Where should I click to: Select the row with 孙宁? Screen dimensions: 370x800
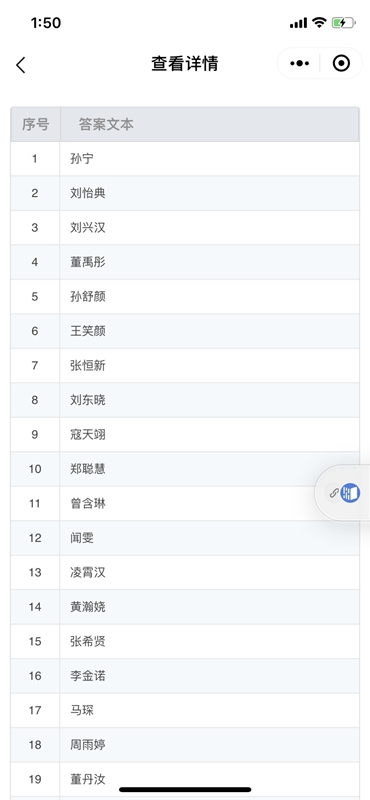pos(185,159)
